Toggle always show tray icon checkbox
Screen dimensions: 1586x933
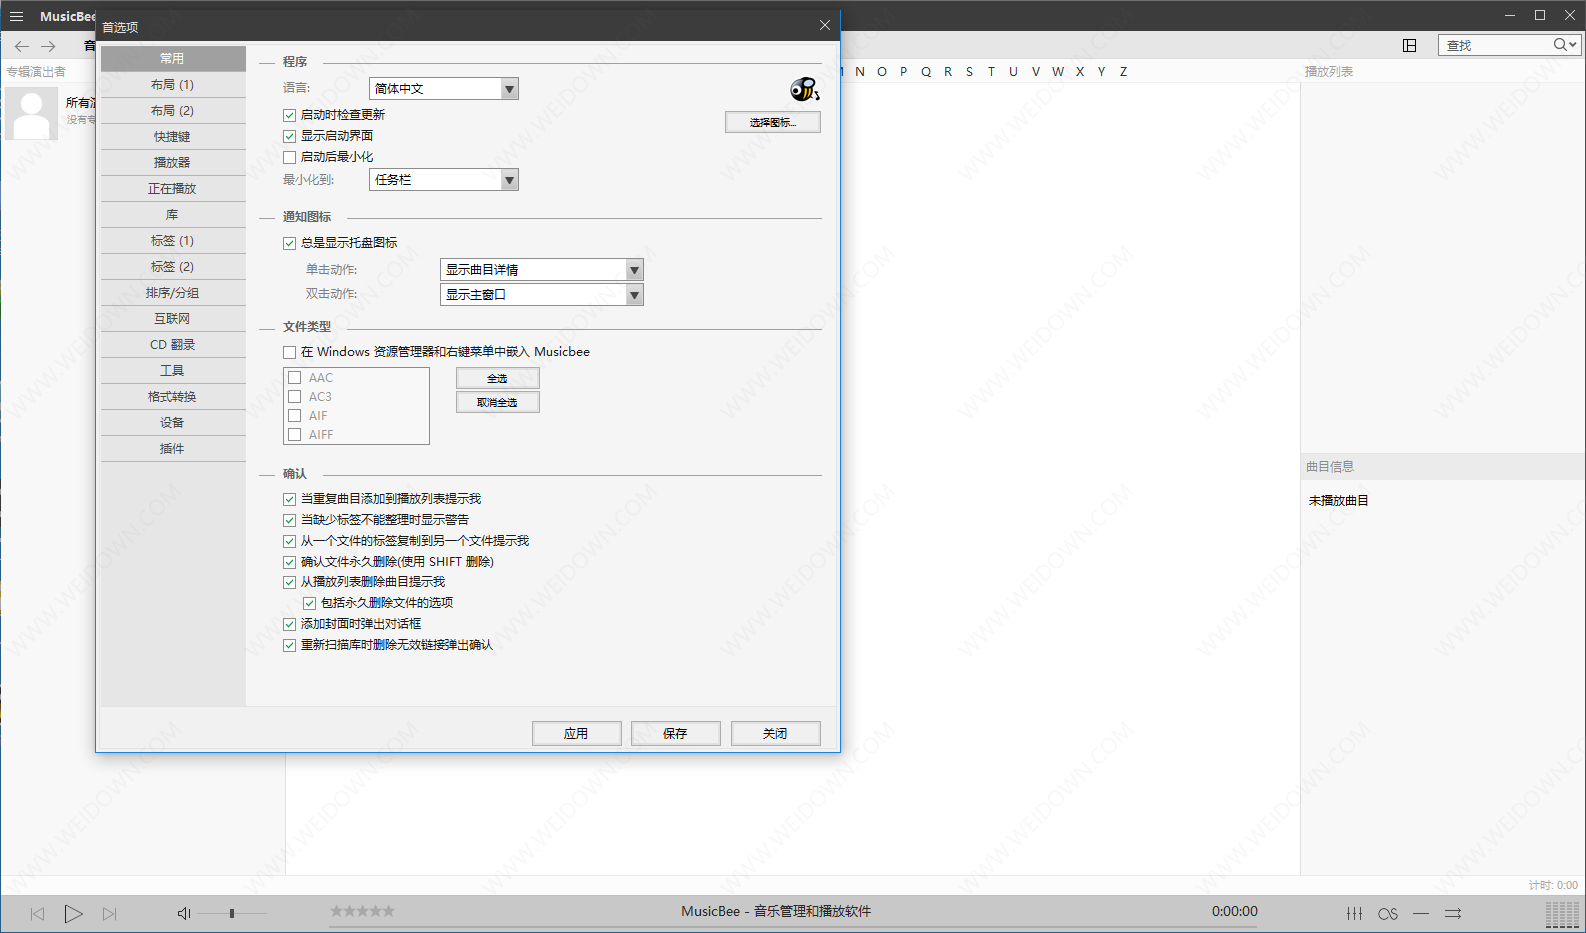click(290, 243)
